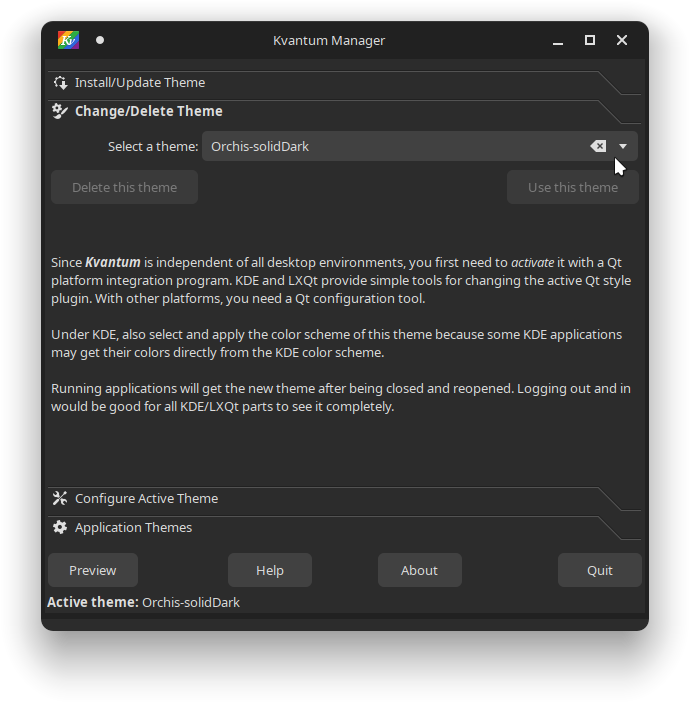Open Help from the bottom buttons

270,570
